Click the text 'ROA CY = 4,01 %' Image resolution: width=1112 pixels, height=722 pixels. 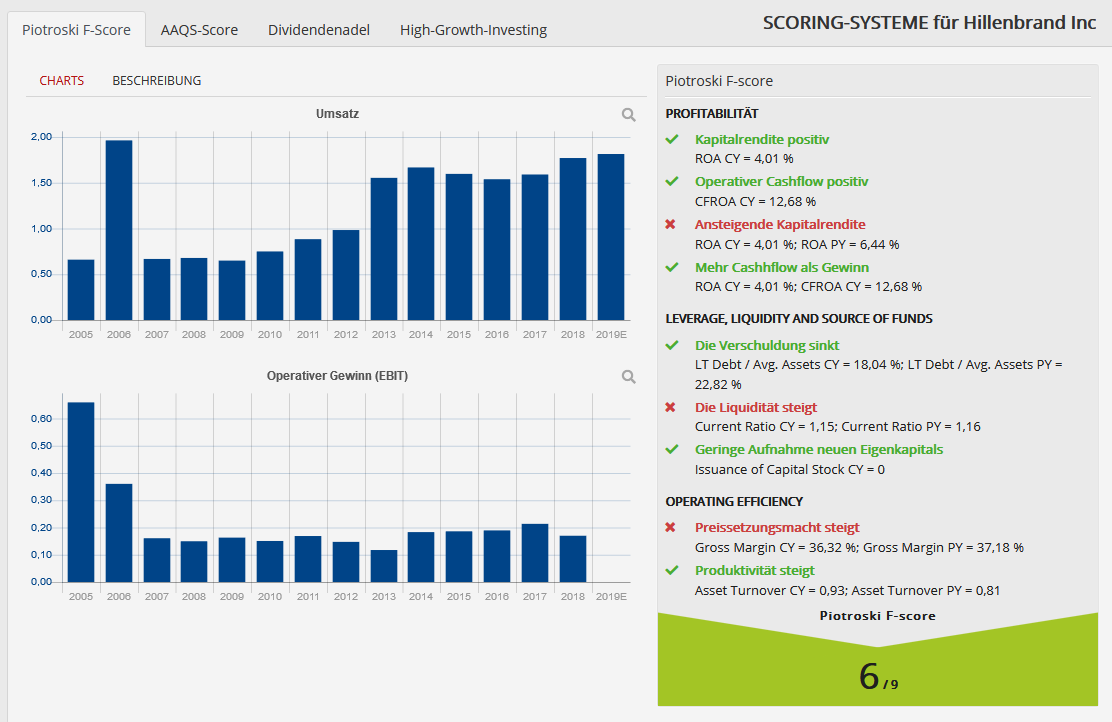(744, 159)
